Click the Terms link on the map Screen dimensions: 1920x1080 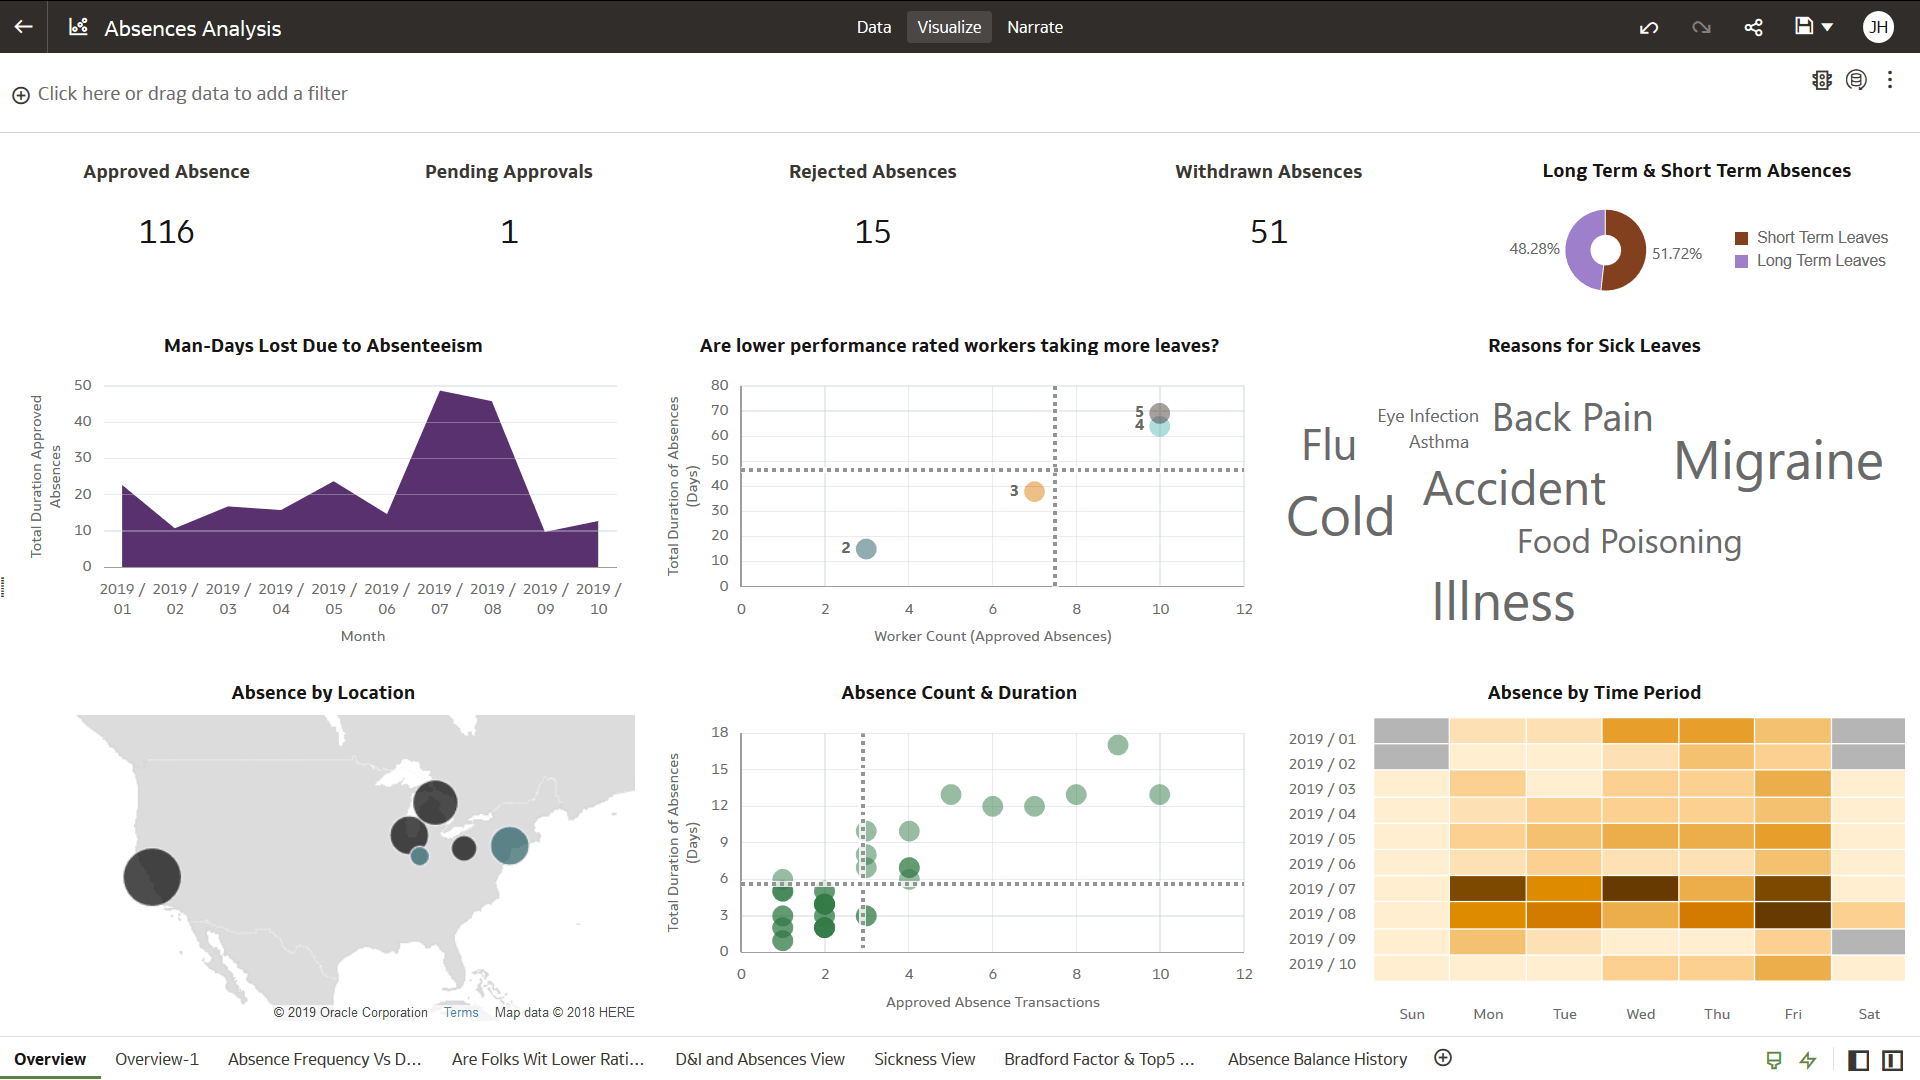461,1012
